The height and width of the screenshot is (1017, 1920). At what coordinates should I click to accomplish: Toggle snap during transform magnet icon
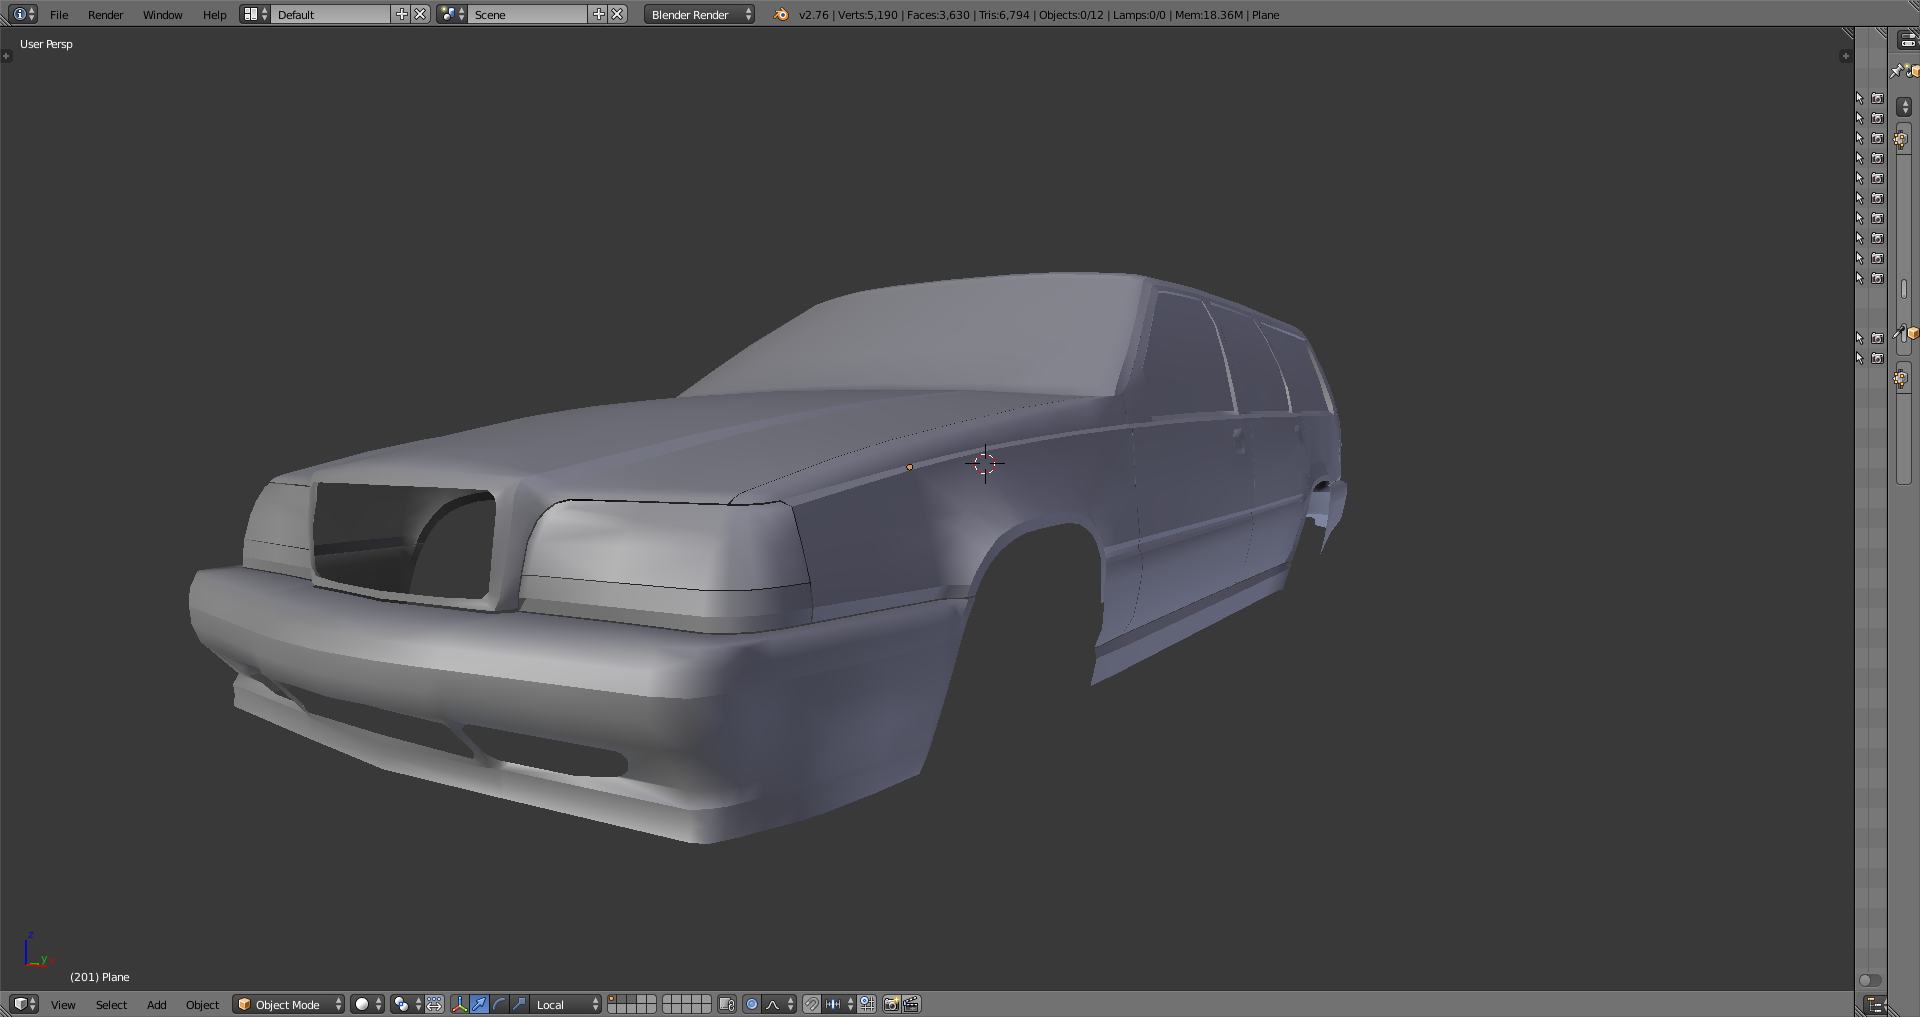pyautogui.click(x=812, y=1004)
